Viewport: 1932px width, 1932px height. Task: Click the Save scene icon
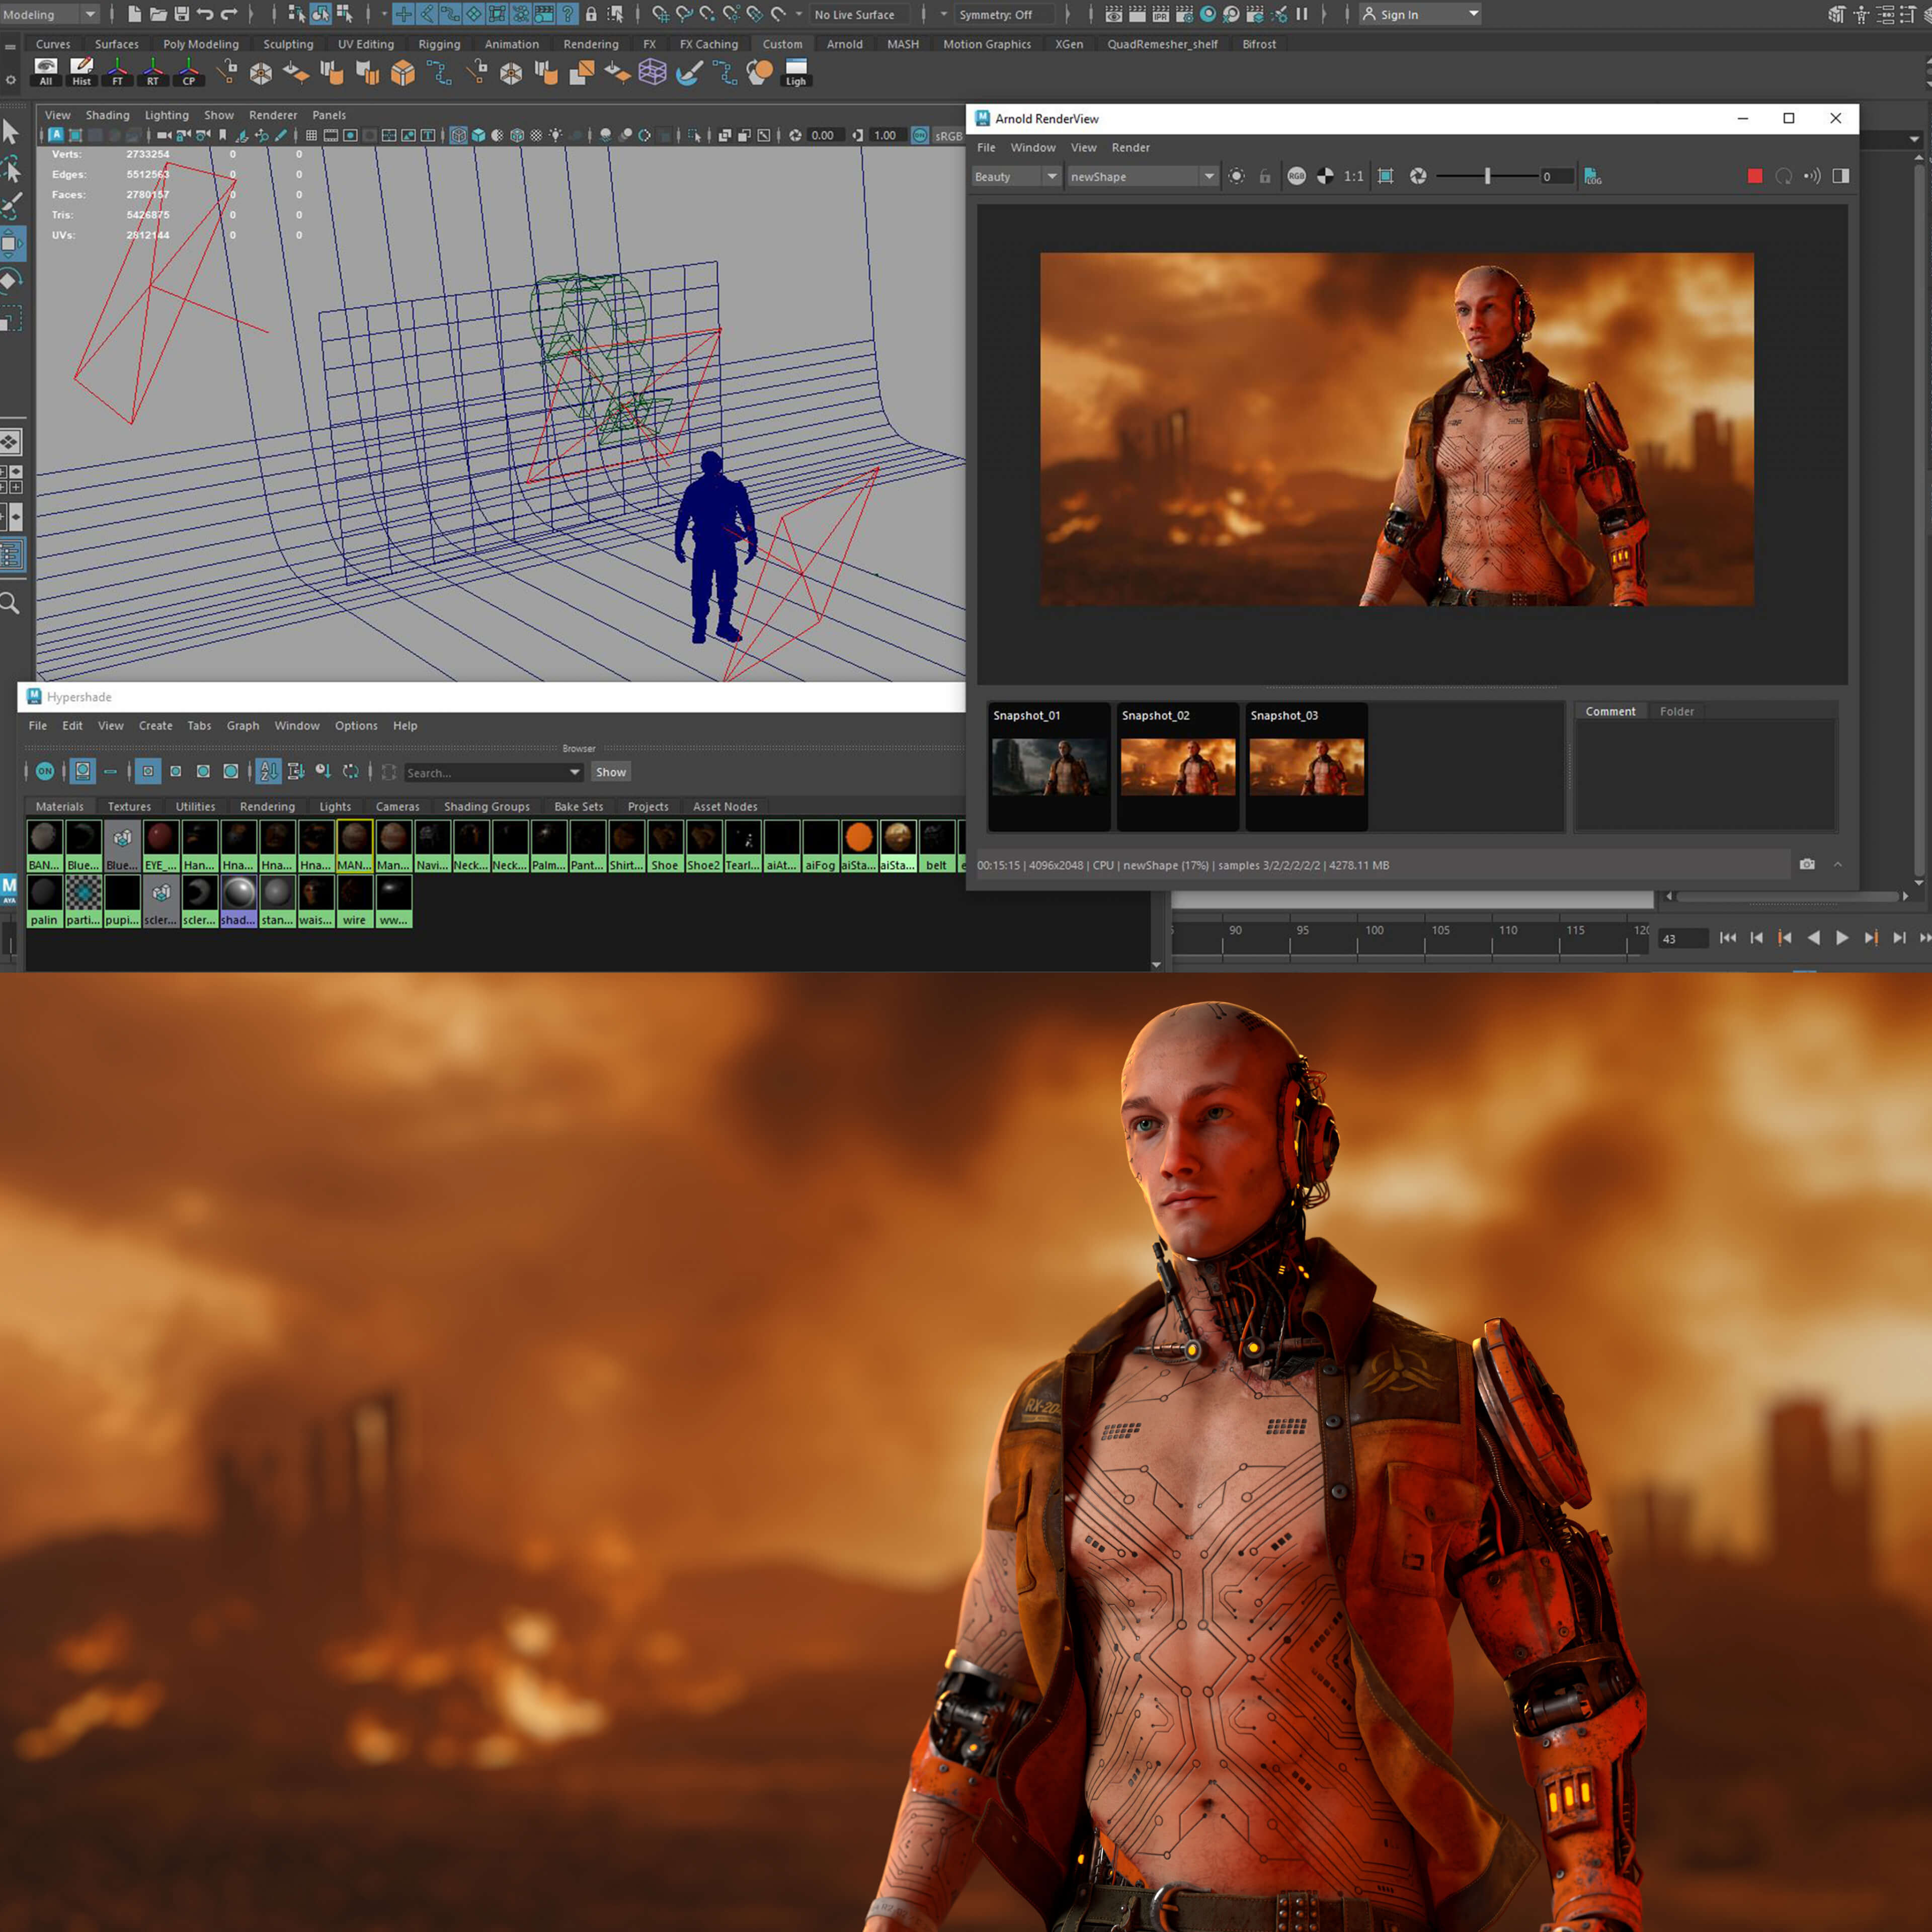pyautogui.click(x=181, y=14)
